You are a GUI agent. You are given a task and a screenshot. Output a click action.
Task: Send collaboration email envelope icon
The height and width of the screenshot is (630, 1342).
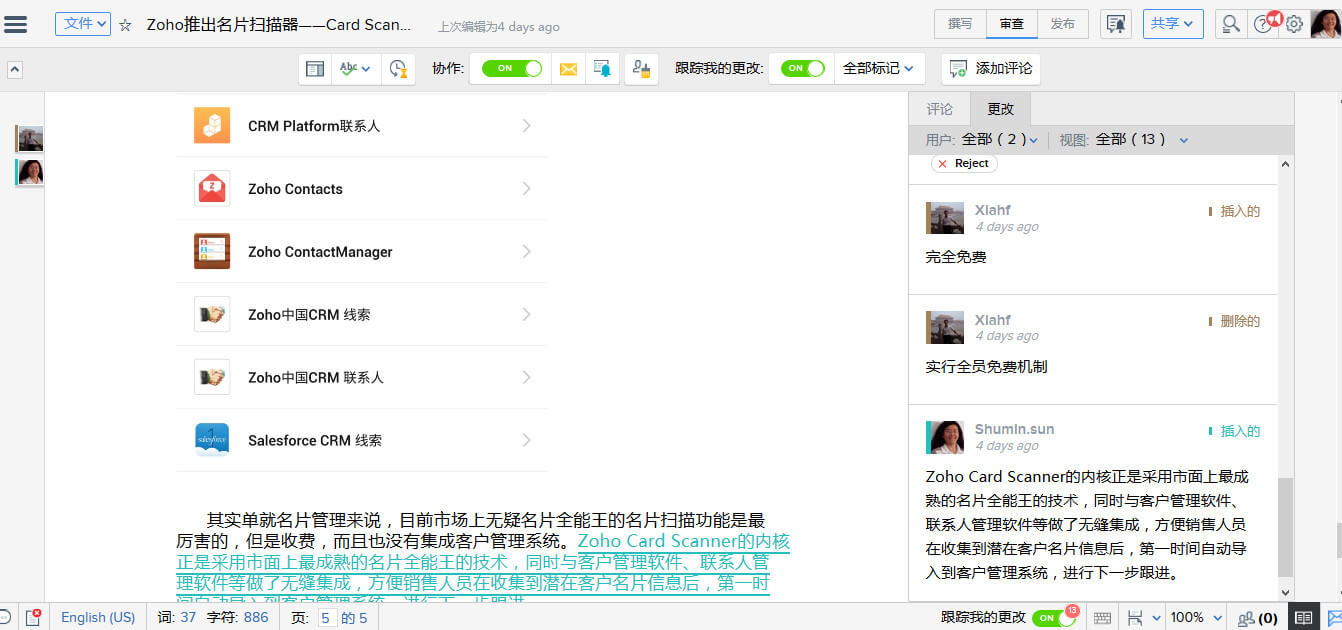tap(568, 69)
